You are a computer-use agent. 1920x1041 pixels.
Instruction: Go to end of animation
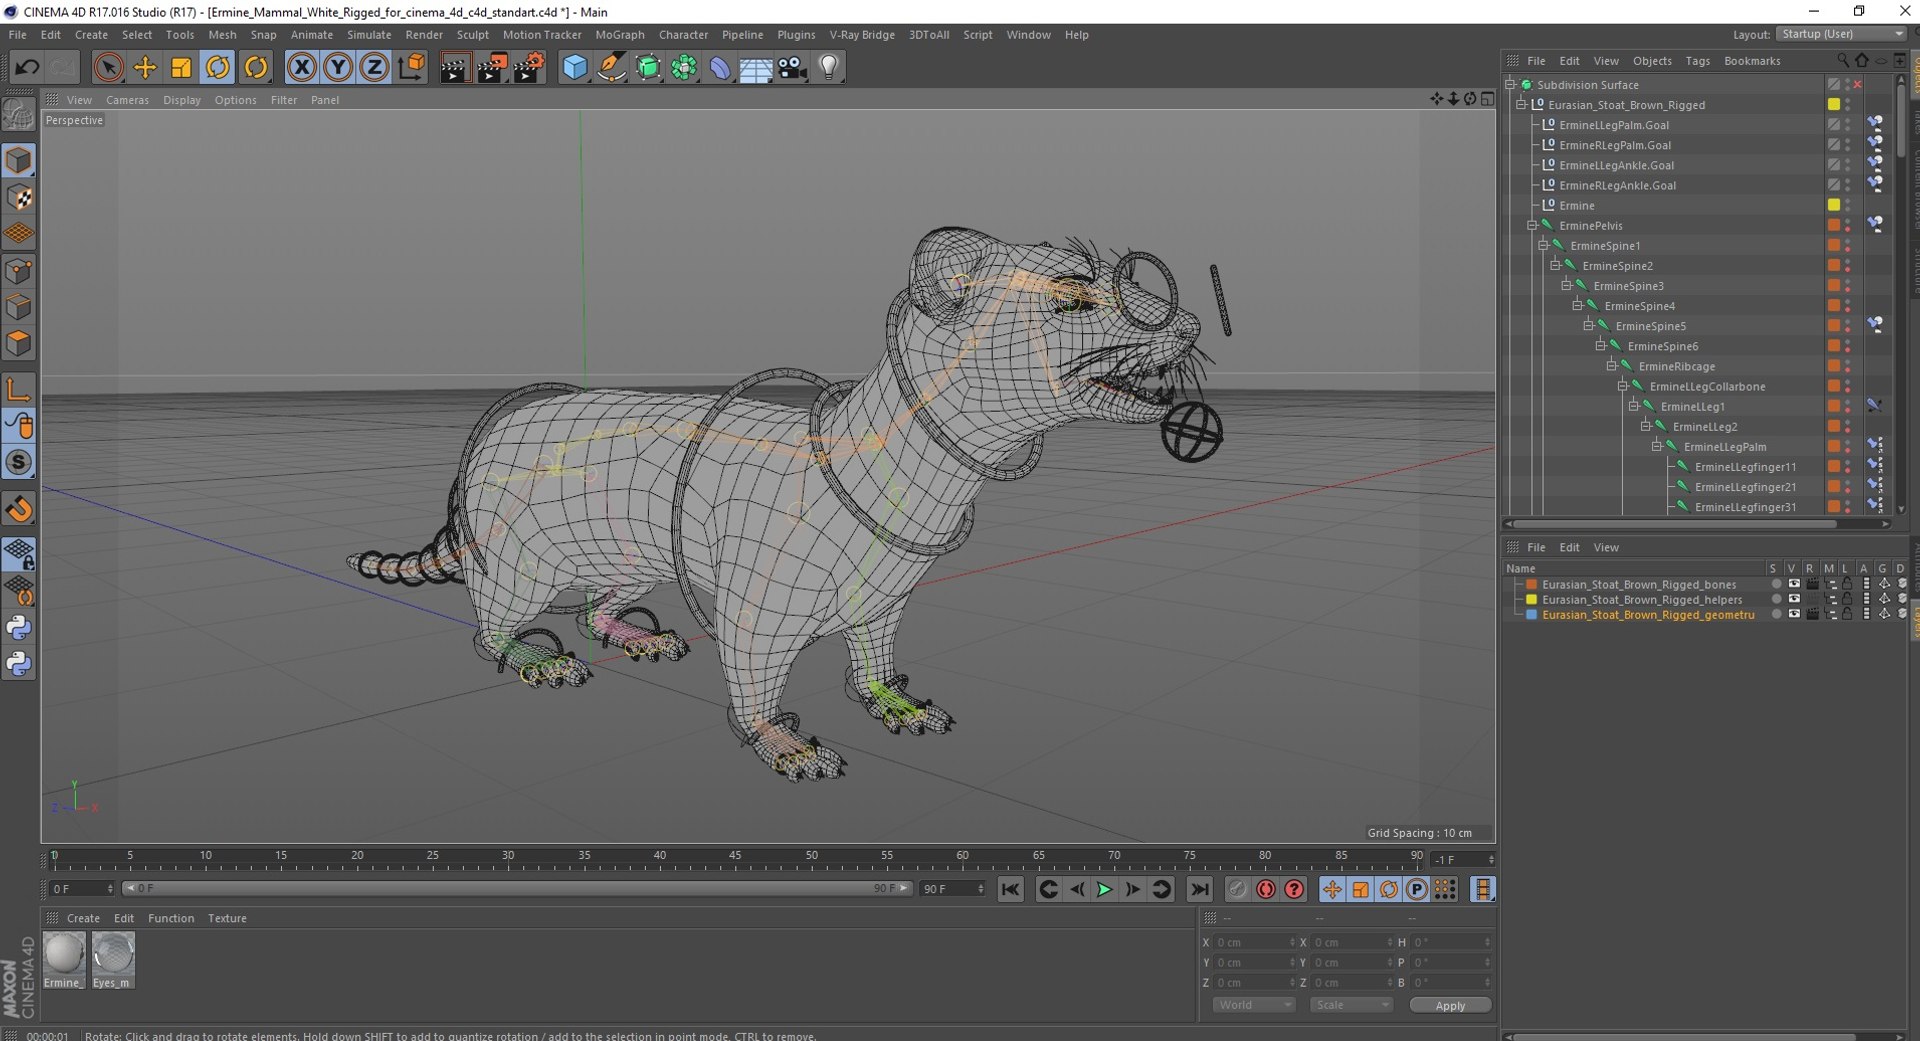1199,889
